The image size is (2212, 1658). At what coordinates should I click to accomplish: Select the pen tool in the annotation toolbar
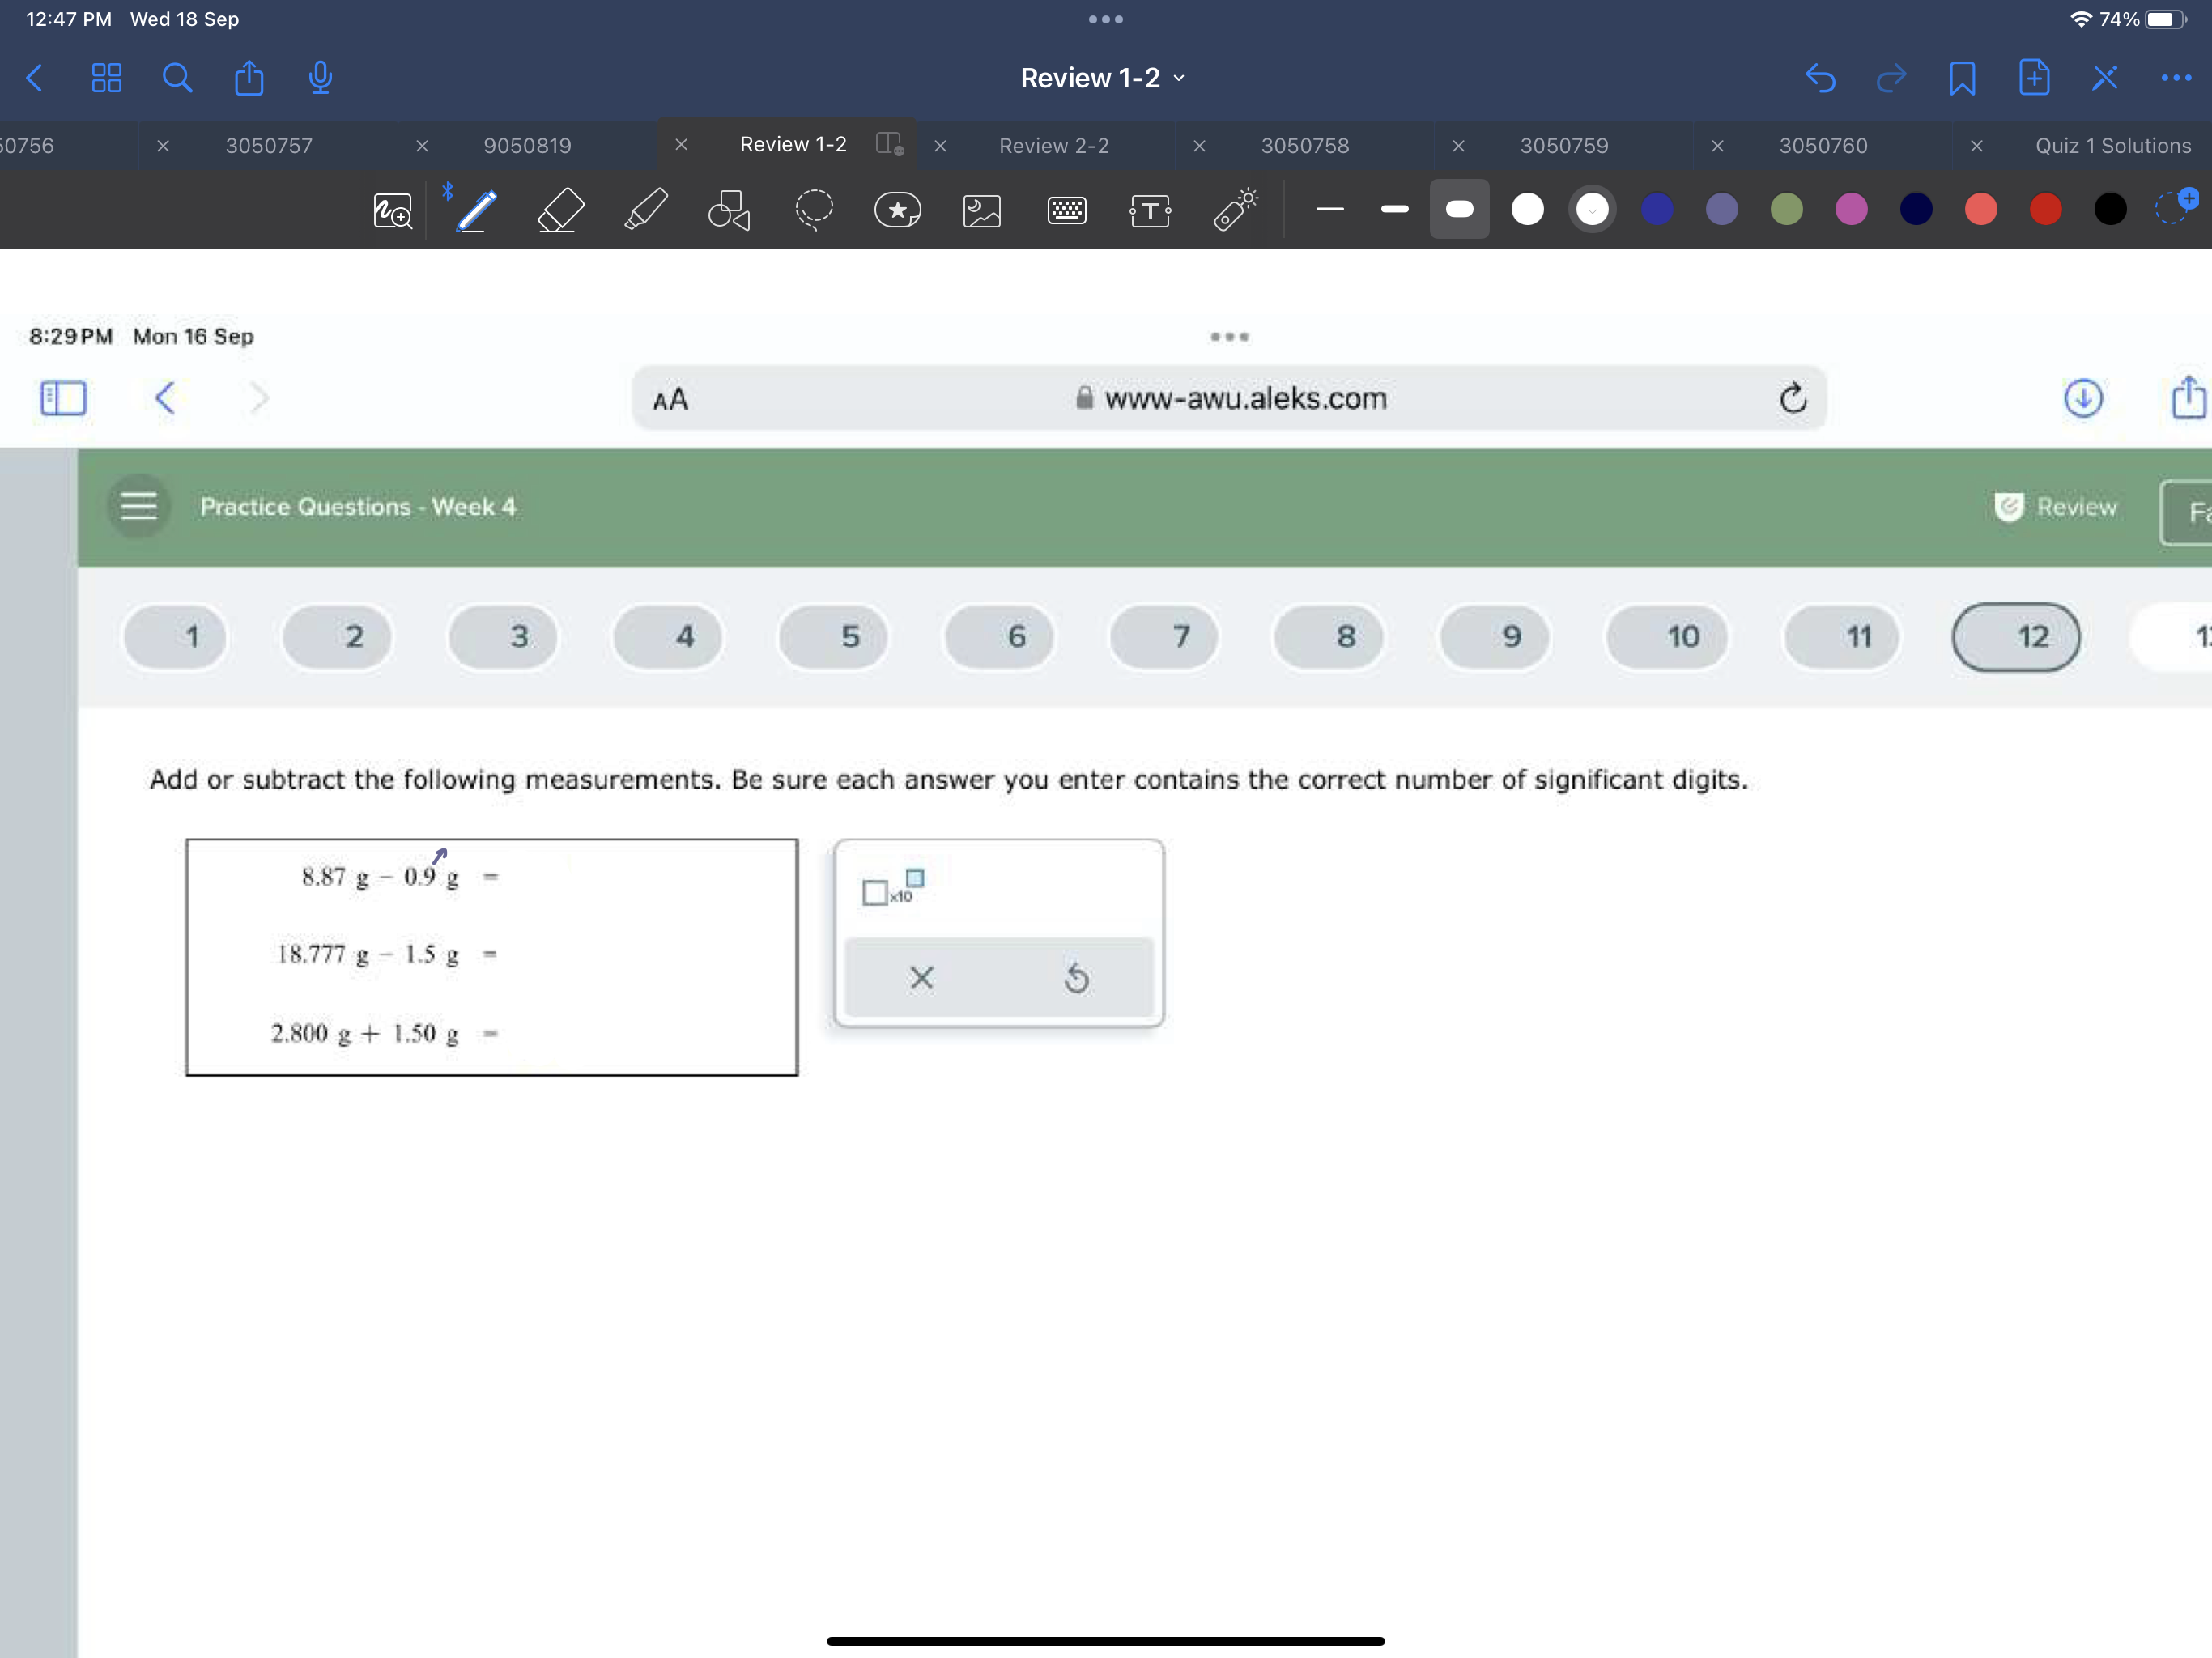point(473,210)
